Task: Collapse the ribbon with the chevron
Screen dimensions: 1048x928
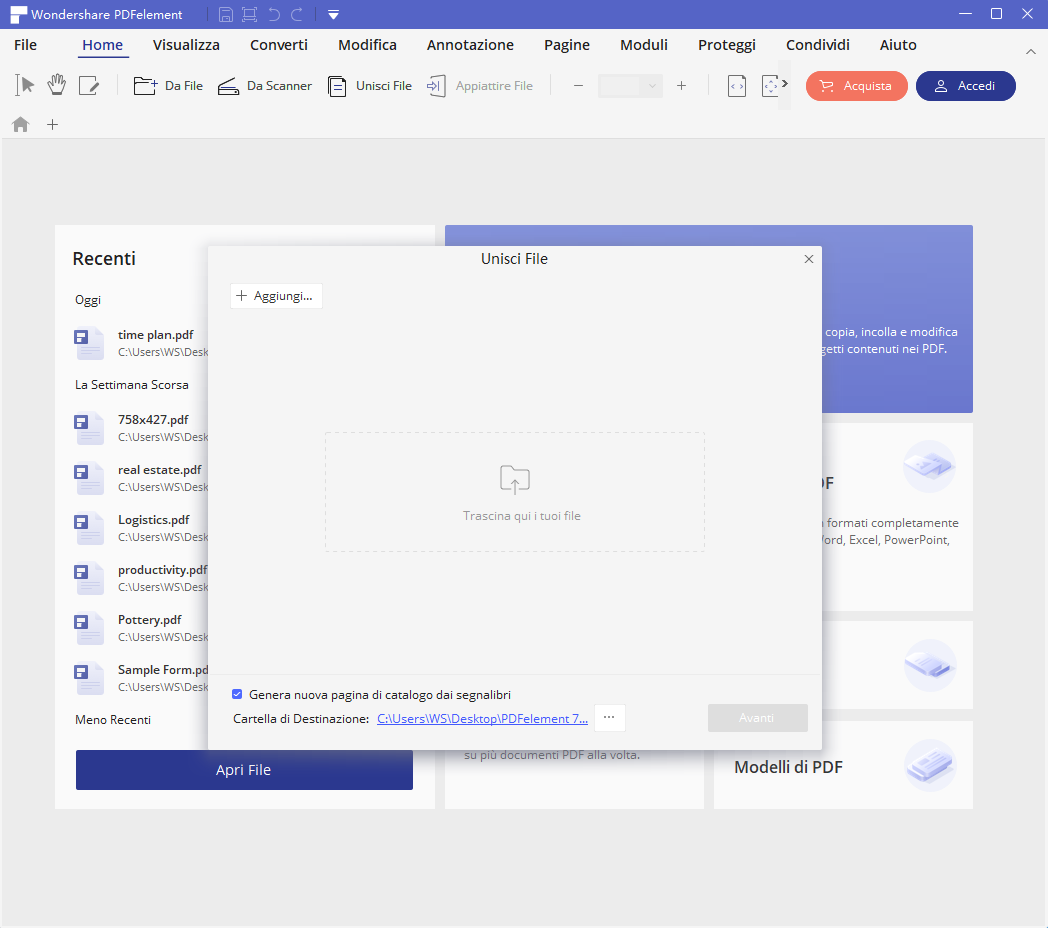Action: (x=1031, y=51)
